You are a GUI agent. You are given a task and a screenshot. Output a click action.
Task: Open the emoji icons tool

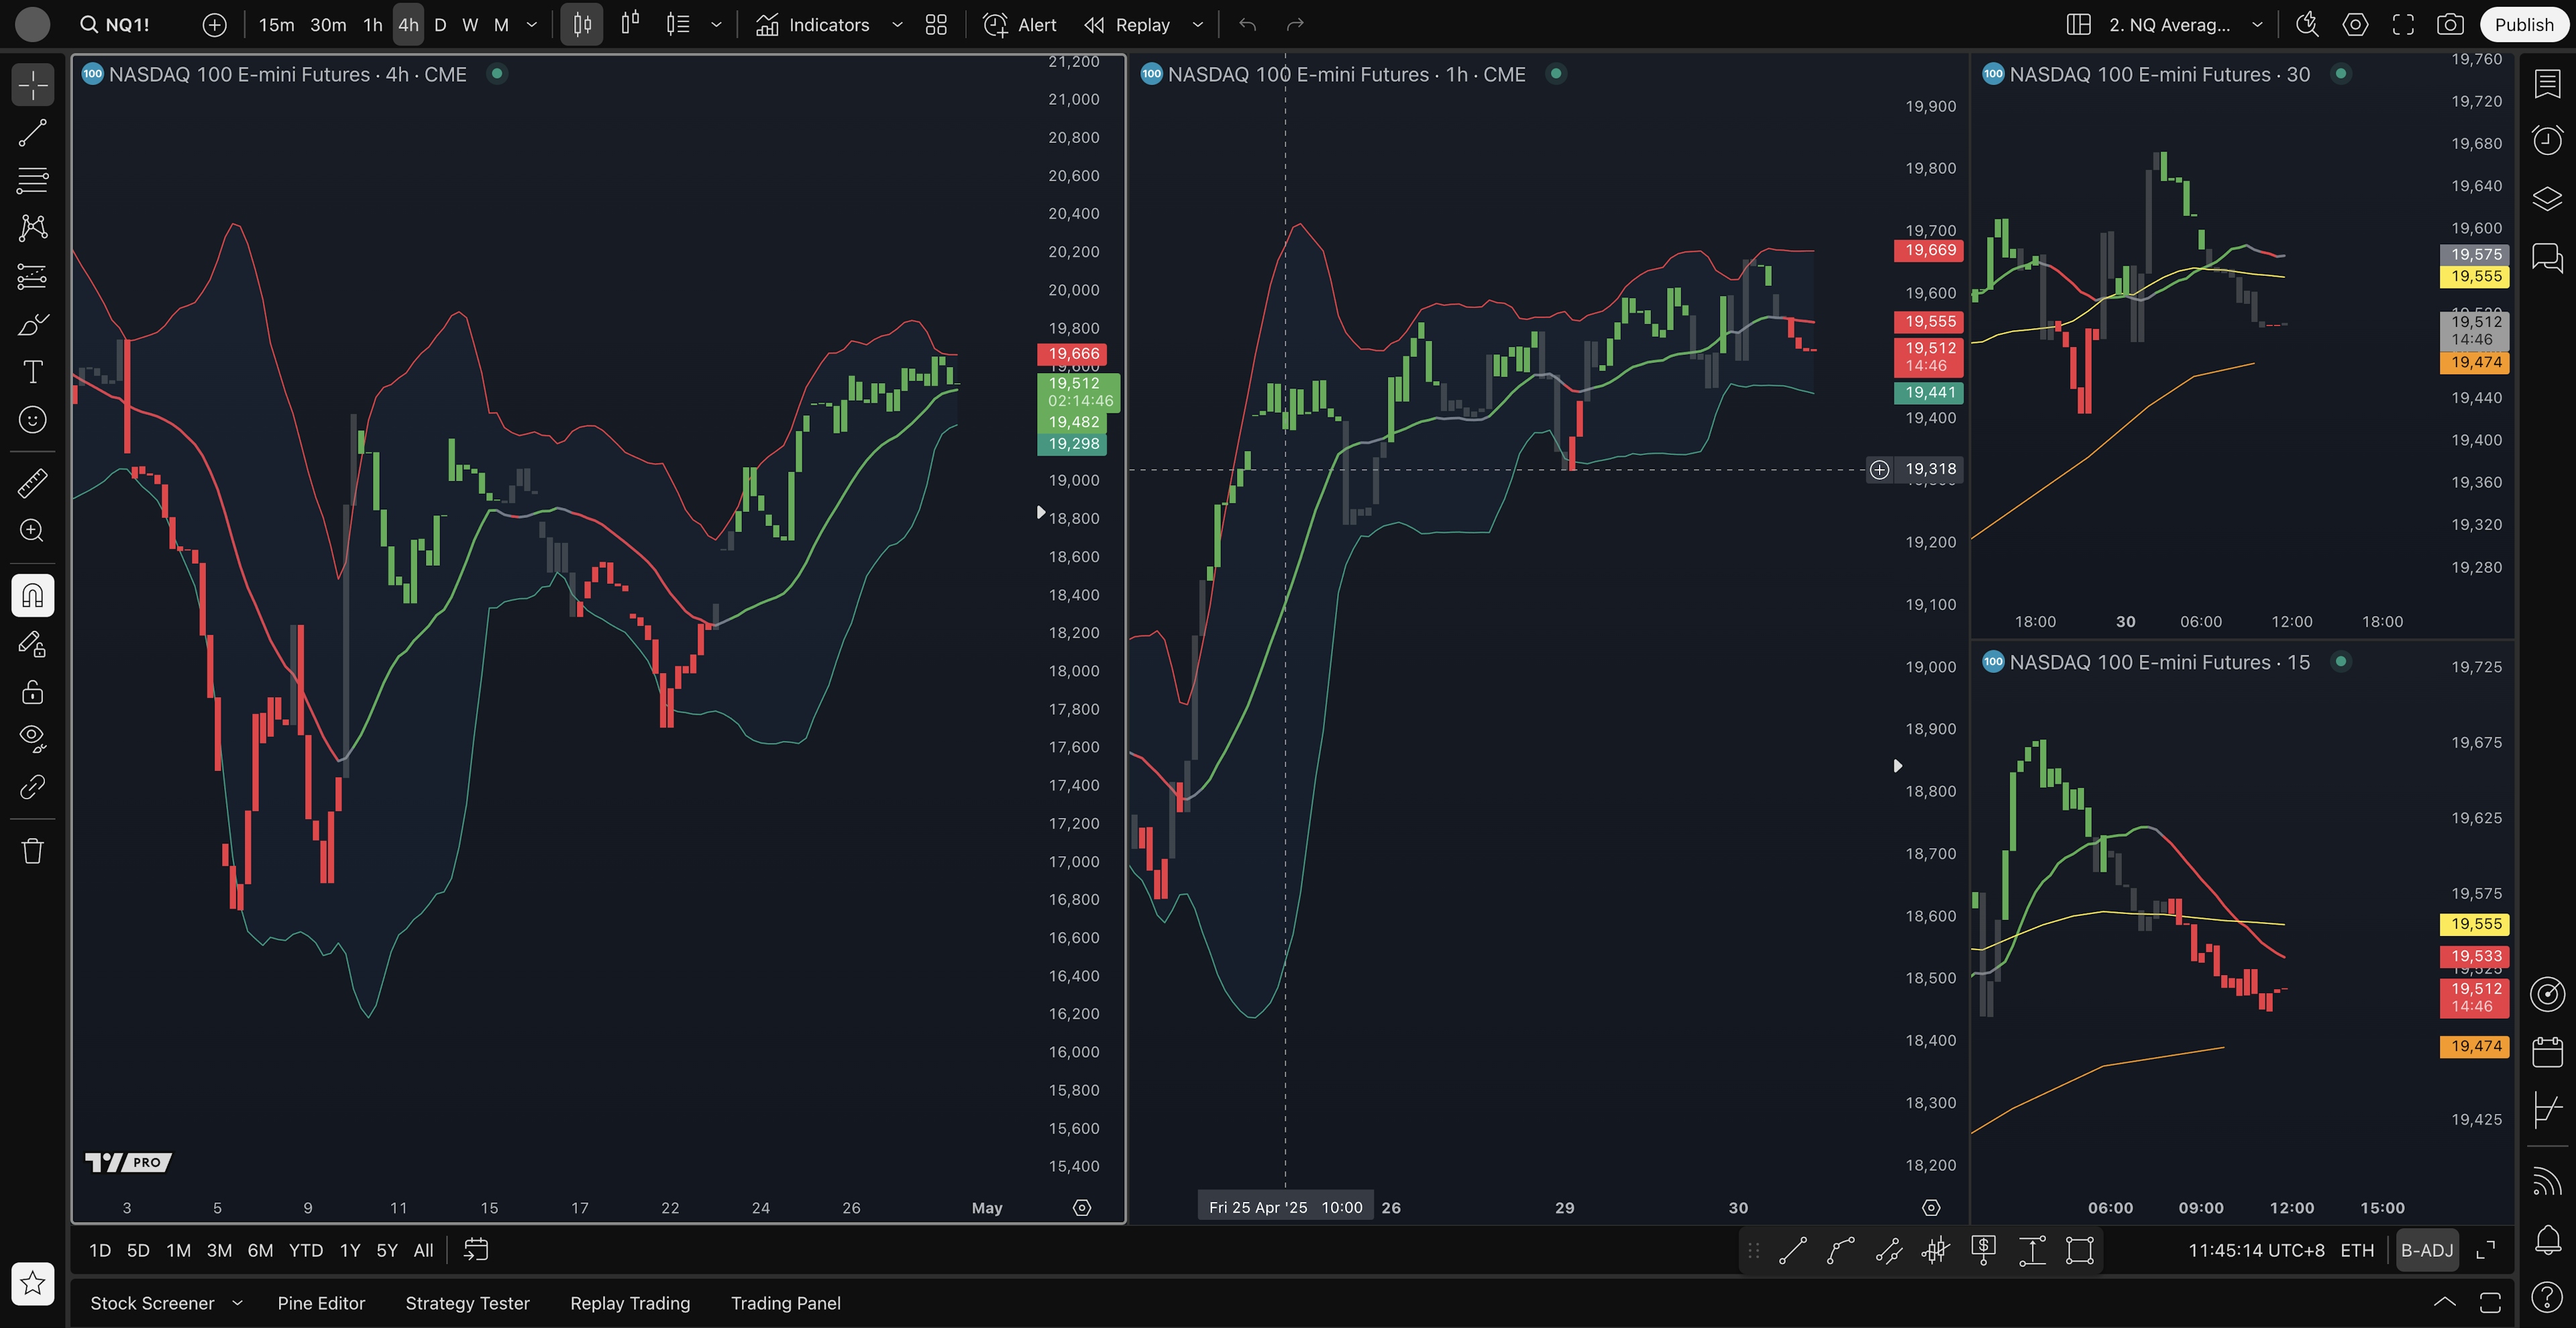(x=32, y=420)
